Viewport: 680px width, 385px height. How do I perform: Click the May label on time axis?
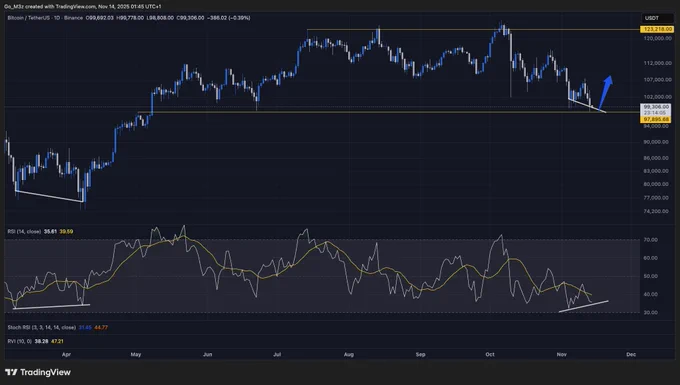(x=136, y=355)
